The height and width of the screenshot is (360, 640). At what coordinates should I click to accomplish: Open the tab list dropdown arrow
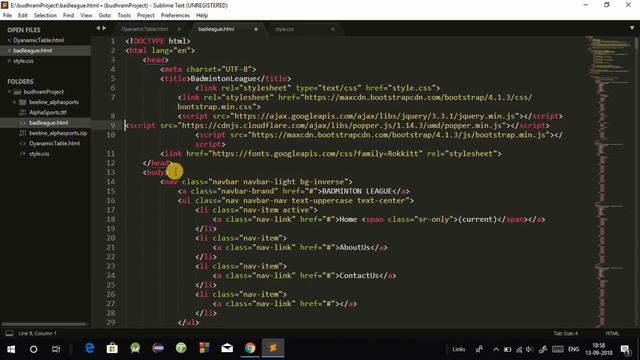[x=632, y=28]
